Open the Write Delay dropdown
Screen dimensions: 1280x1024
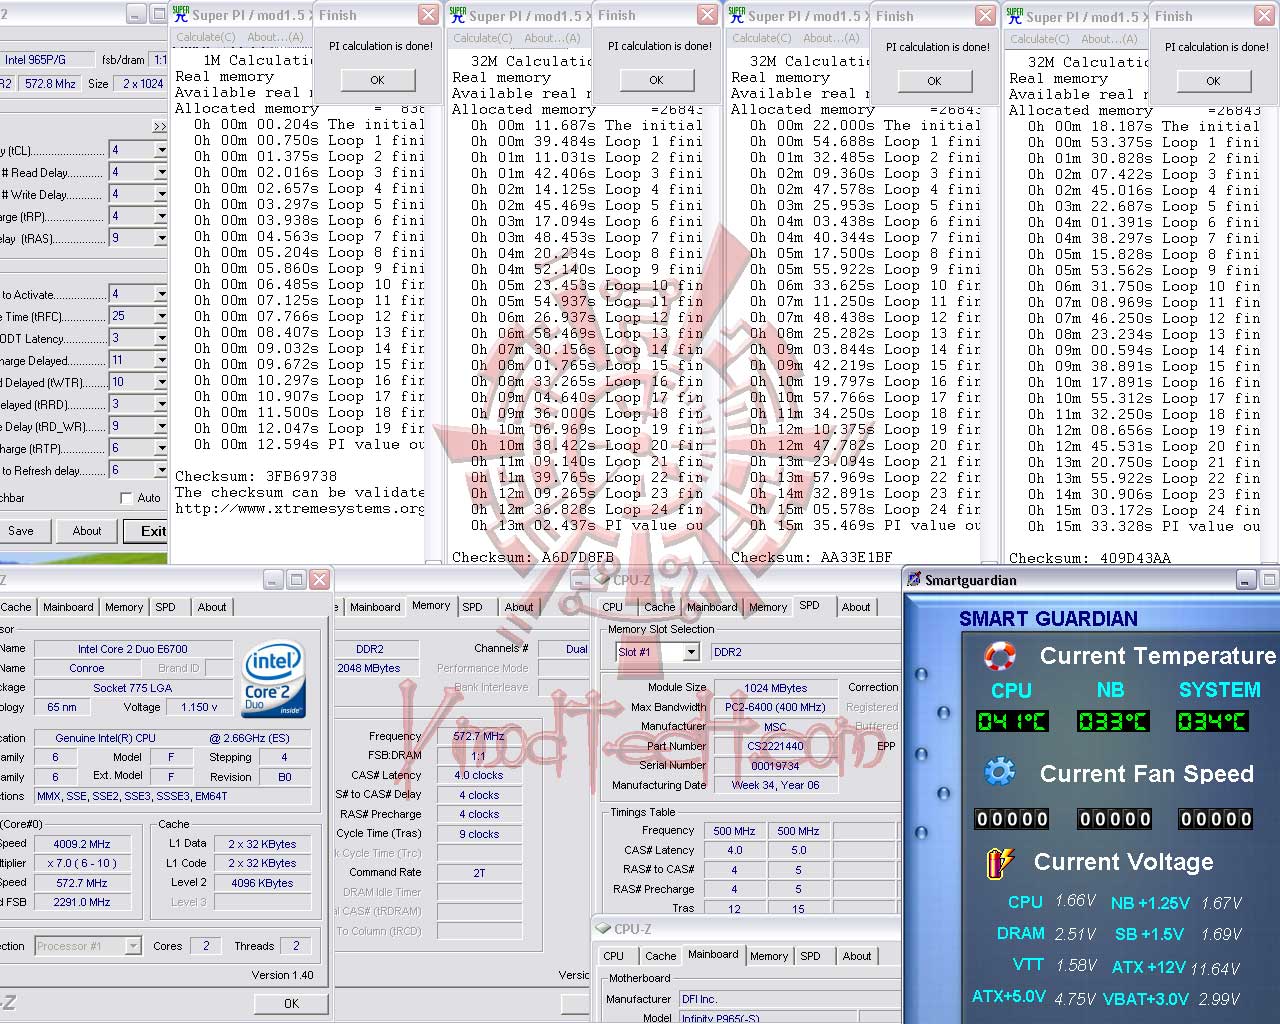tap(161, 194)
